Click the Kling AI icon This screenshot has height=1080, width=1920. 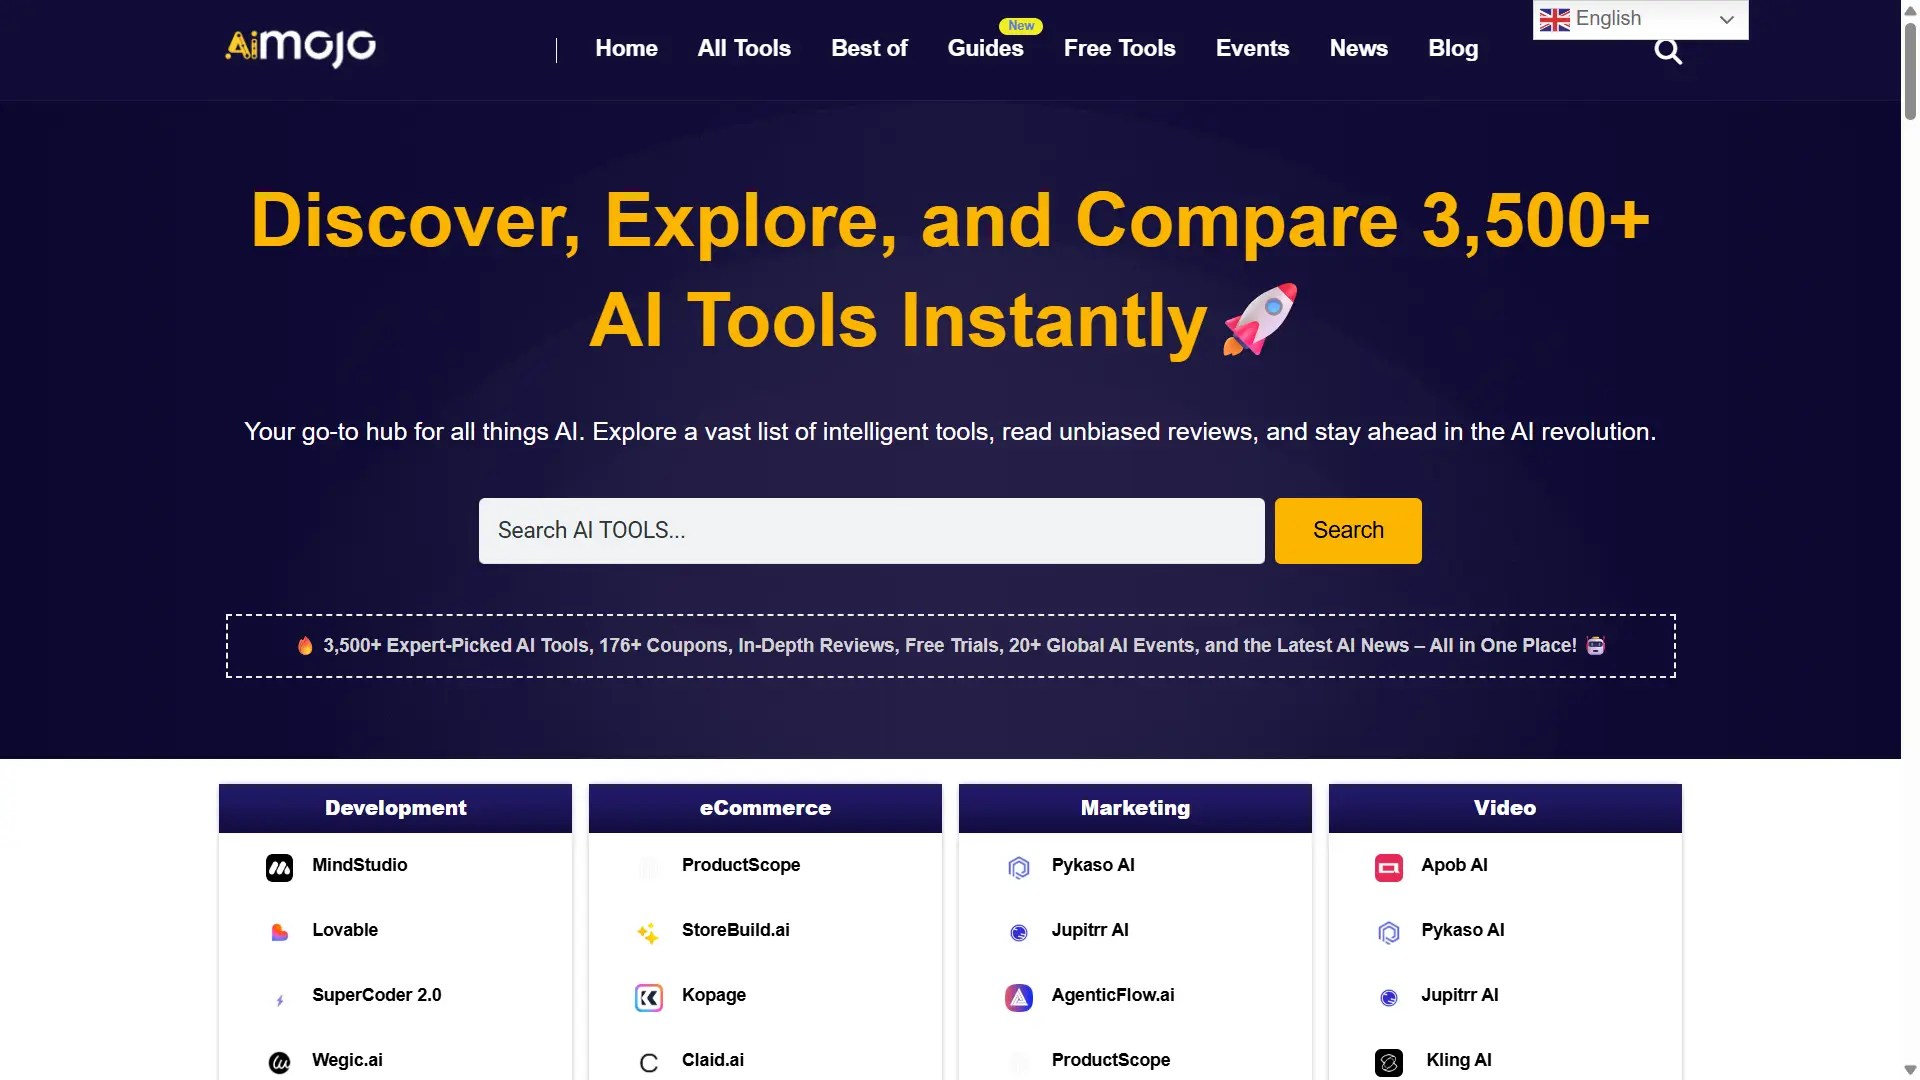(x=1388, y=1063)
